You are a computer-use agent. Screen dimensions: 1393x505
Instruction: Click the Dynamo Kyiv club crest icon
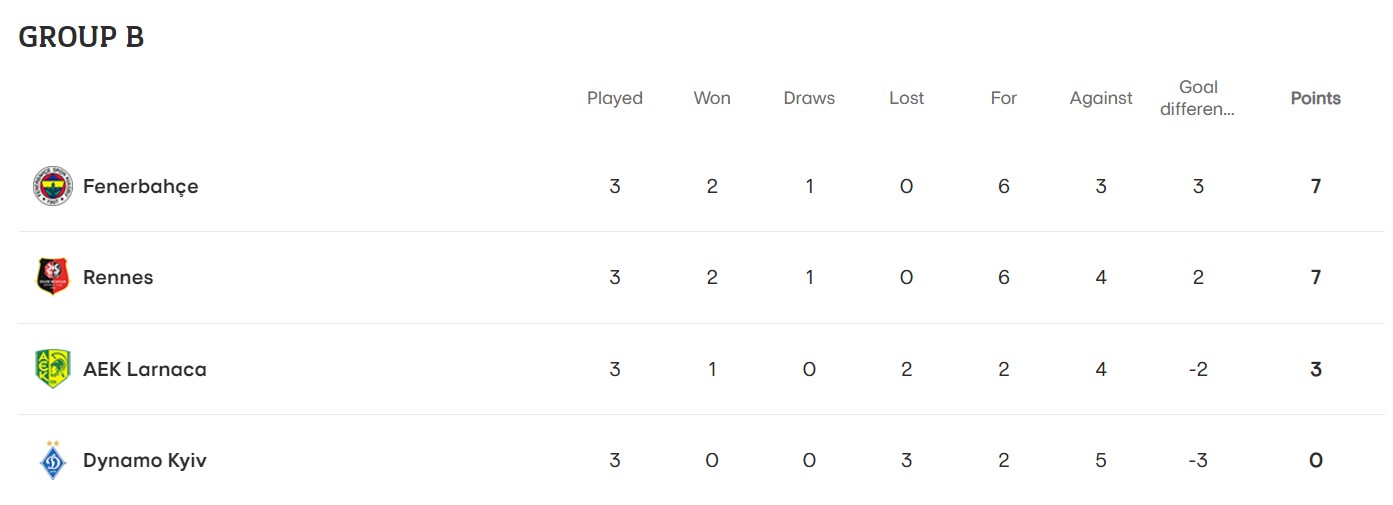coord(53,460)
